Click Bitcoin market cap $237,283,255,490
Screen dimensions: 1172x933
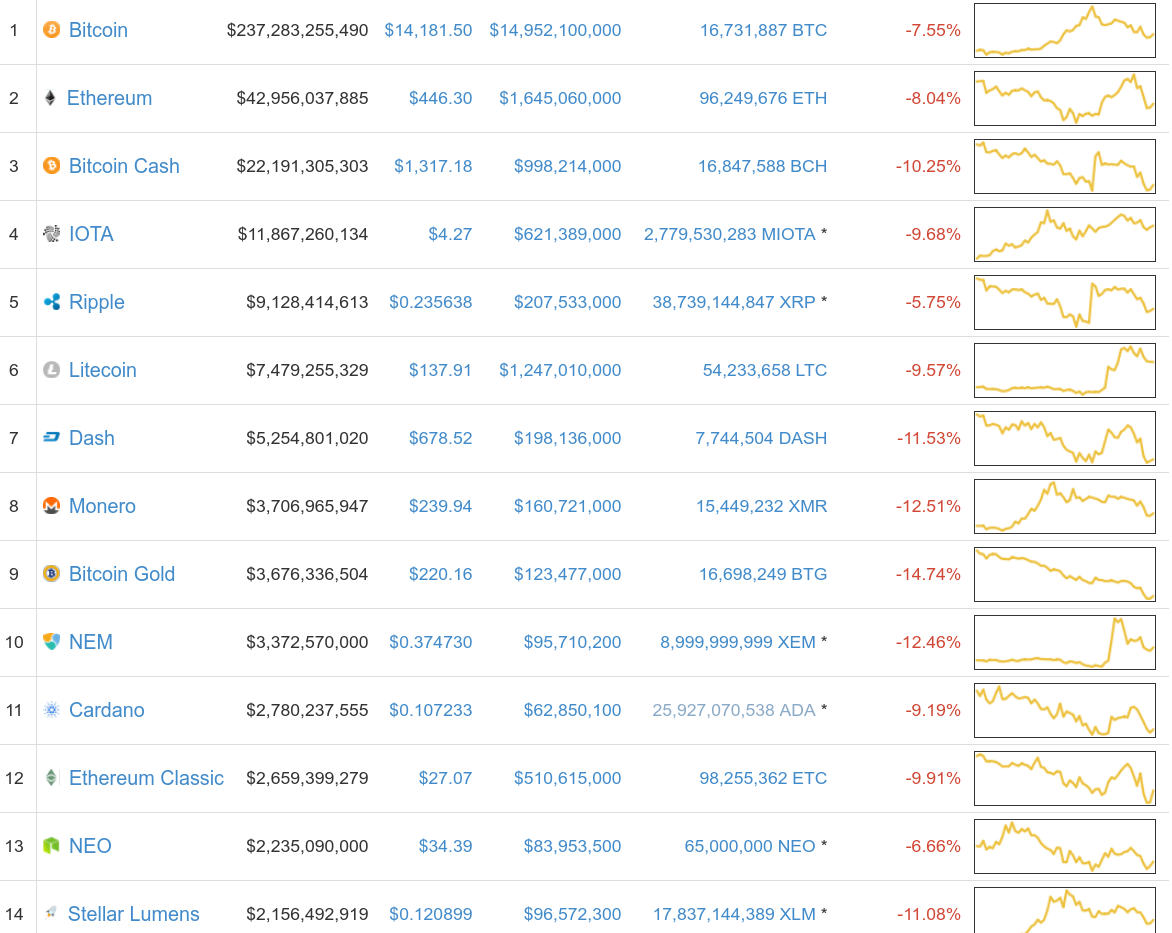pos(297,31)
